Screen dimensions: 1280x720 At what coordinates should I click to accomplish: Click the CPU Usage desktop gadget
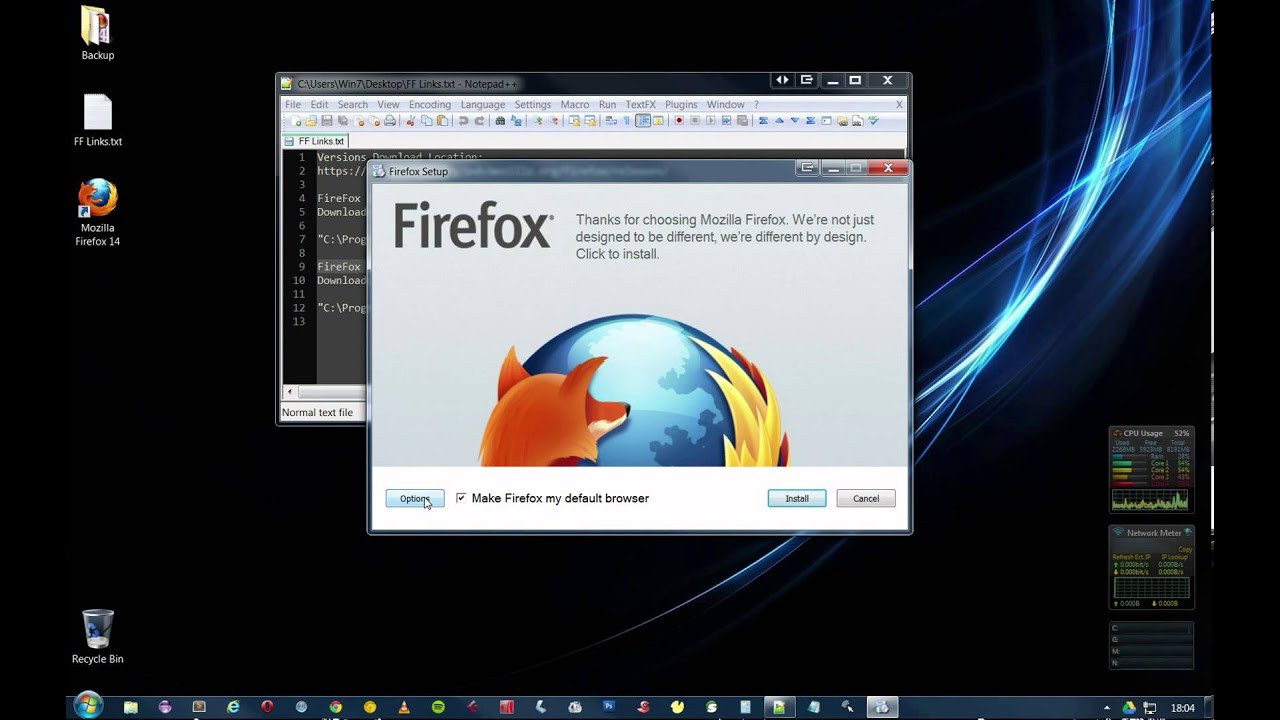coord(1151,470)
